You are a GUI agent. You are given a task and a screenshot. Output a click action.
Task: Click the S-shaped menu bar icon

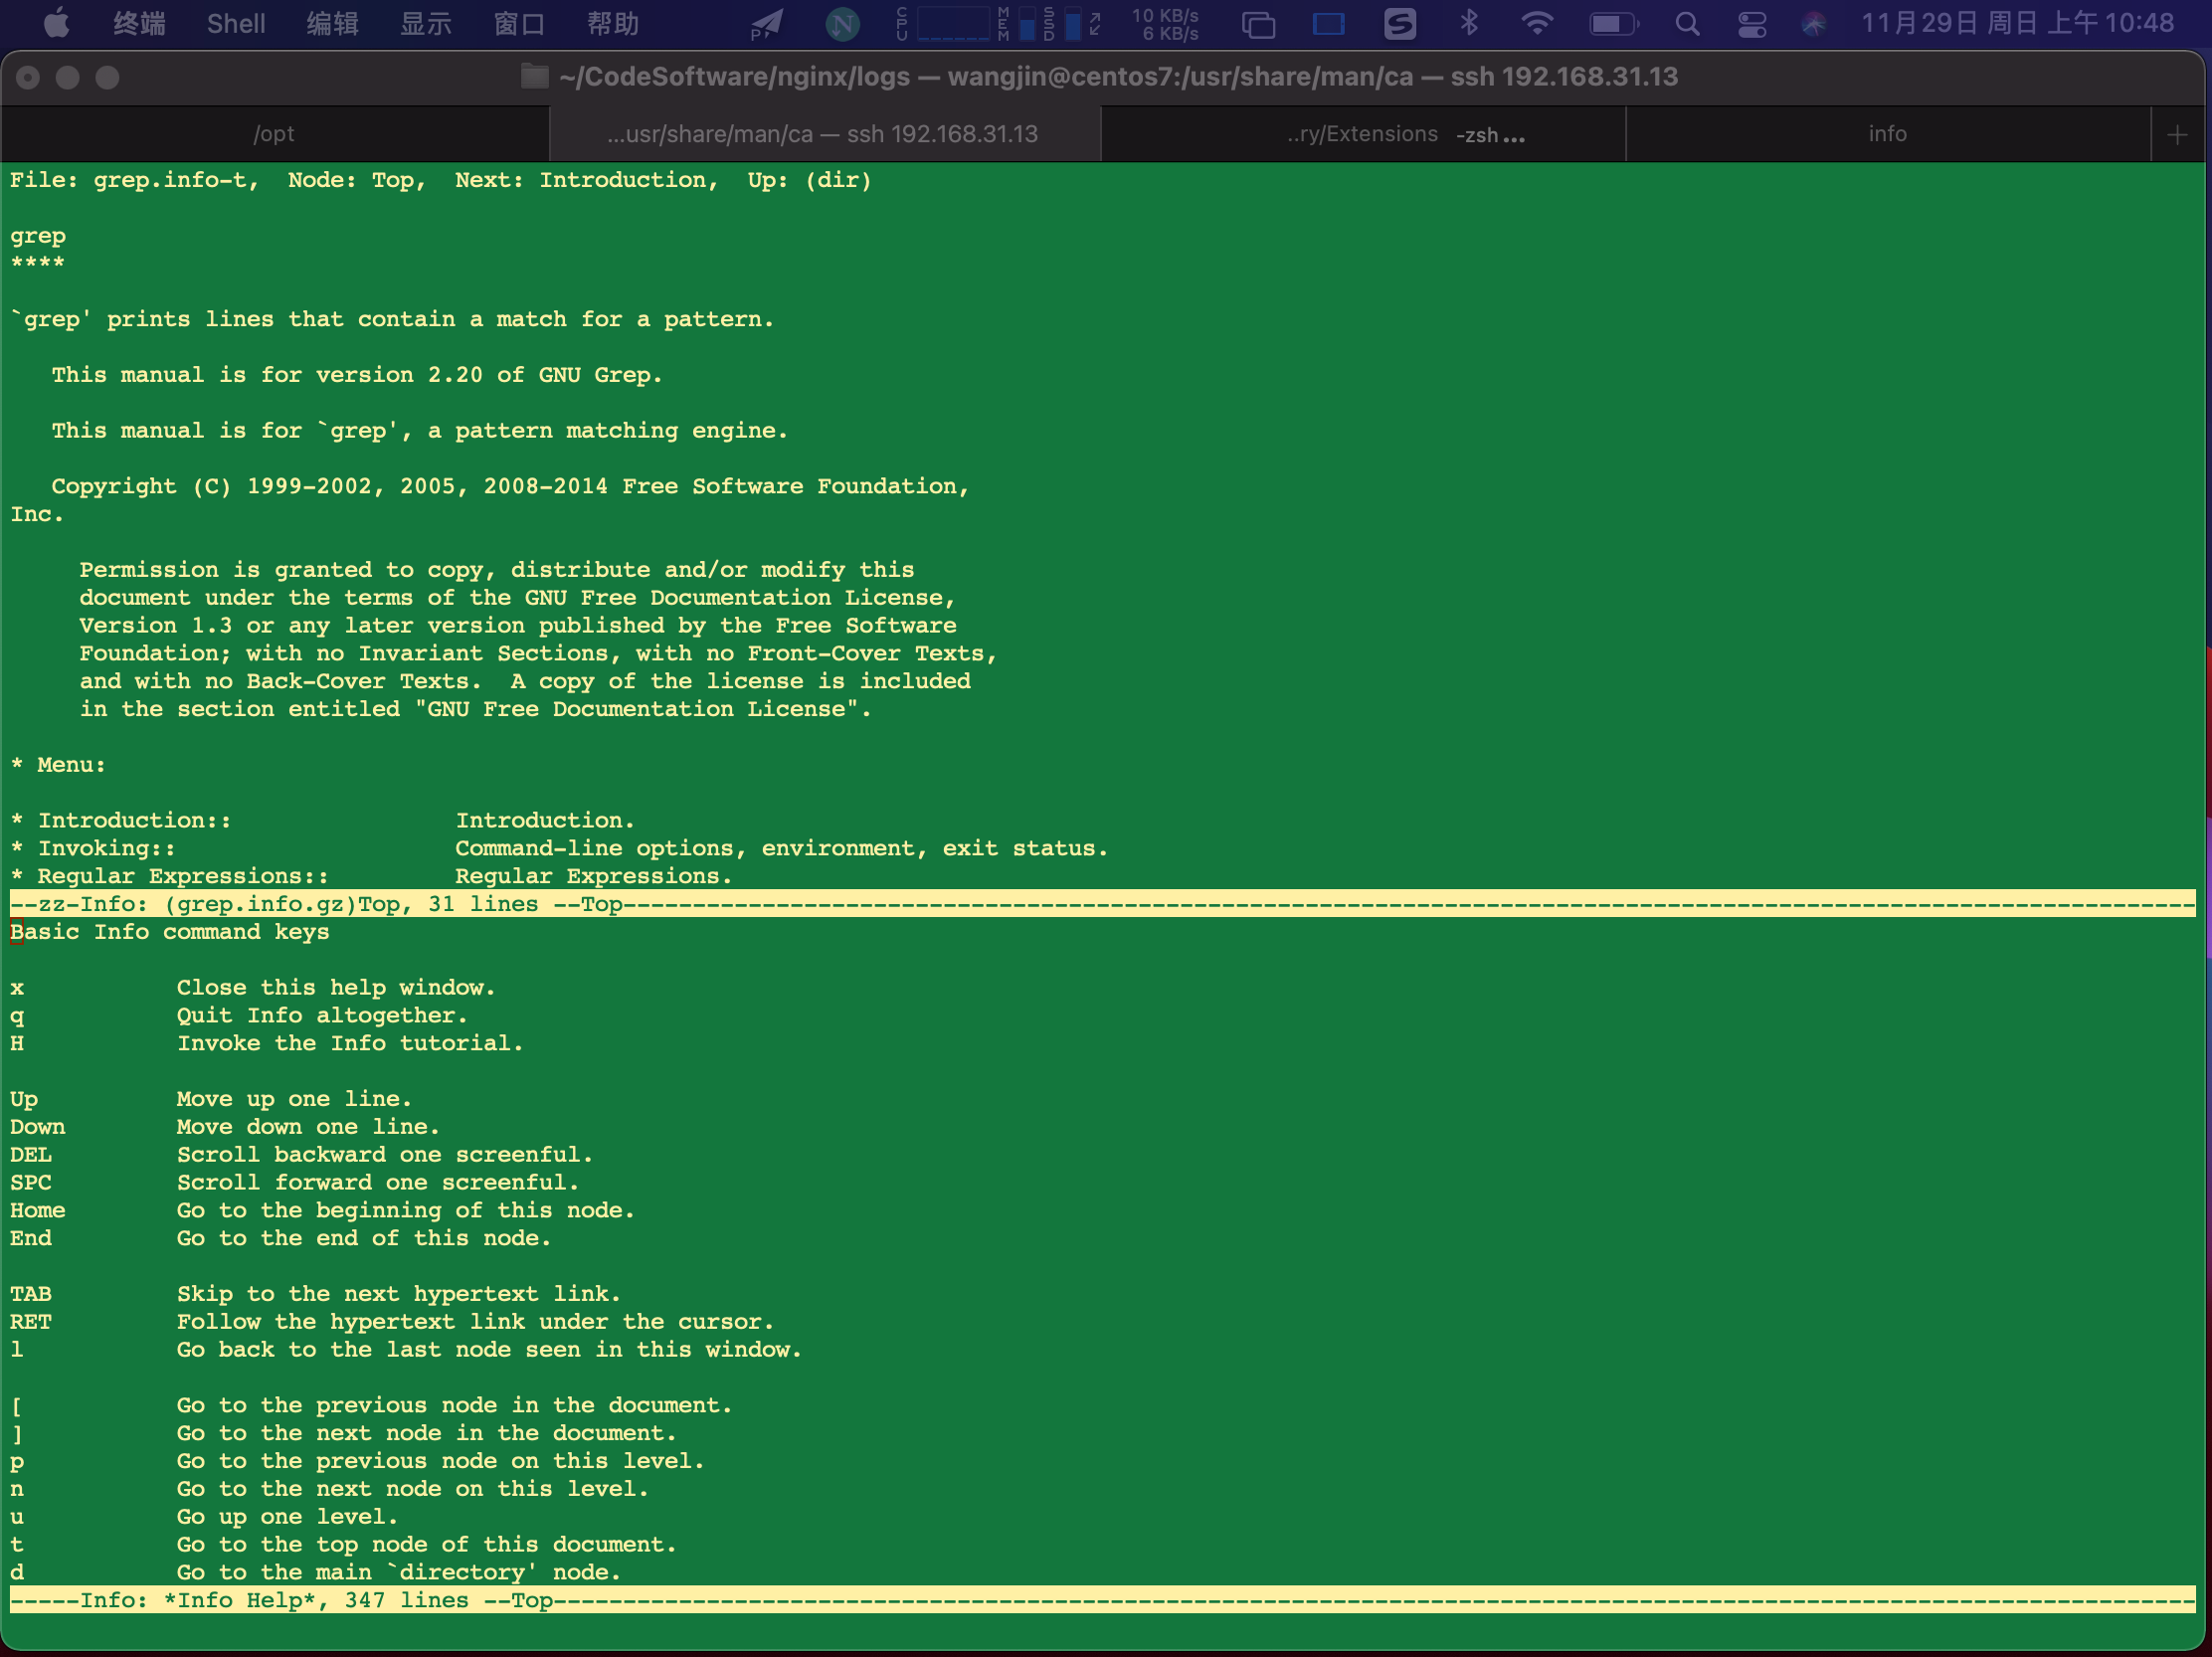(x=1400, y=23)
